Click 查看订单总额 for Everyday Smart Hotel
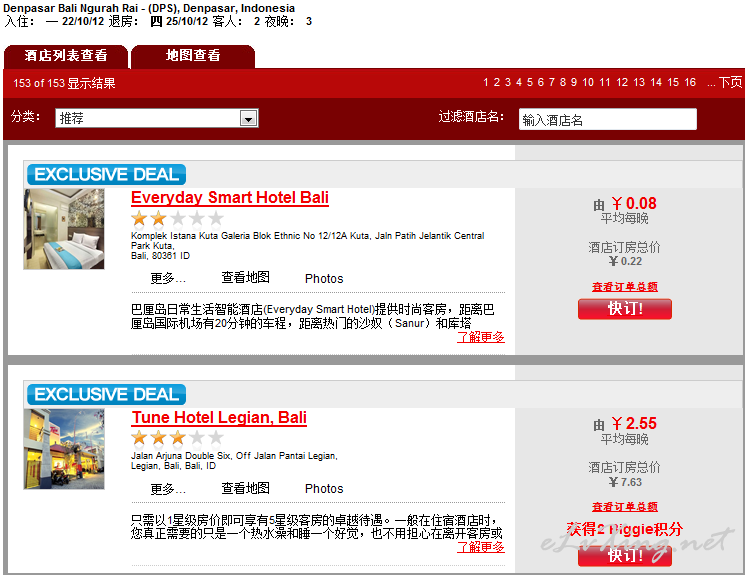Screen dimensions: 745x575 625,287
